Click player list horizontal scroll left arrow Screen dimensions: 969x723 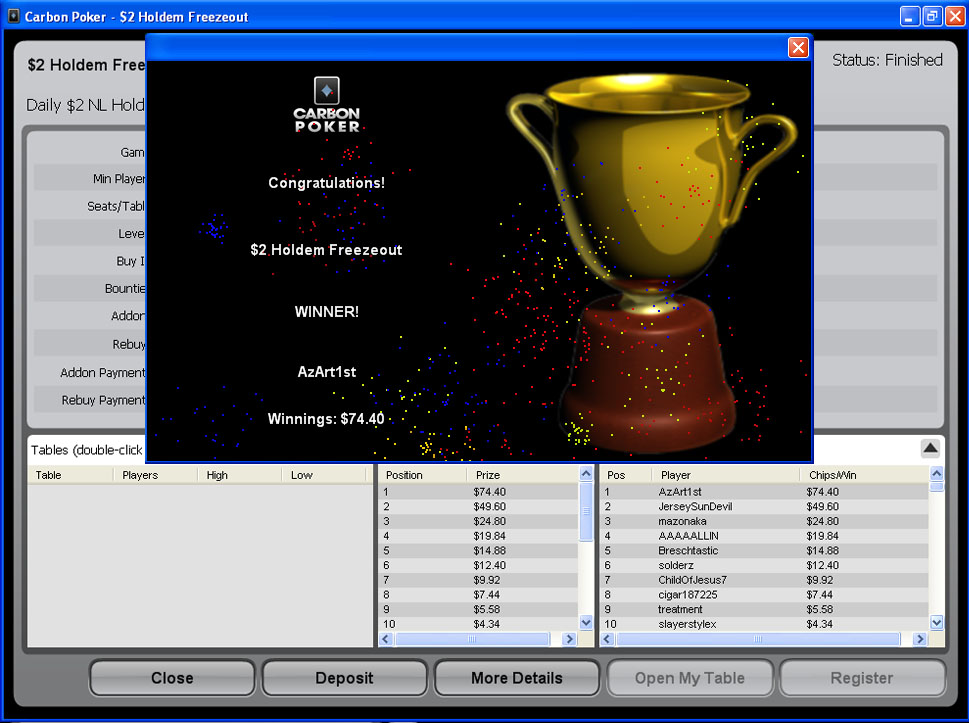607,639
